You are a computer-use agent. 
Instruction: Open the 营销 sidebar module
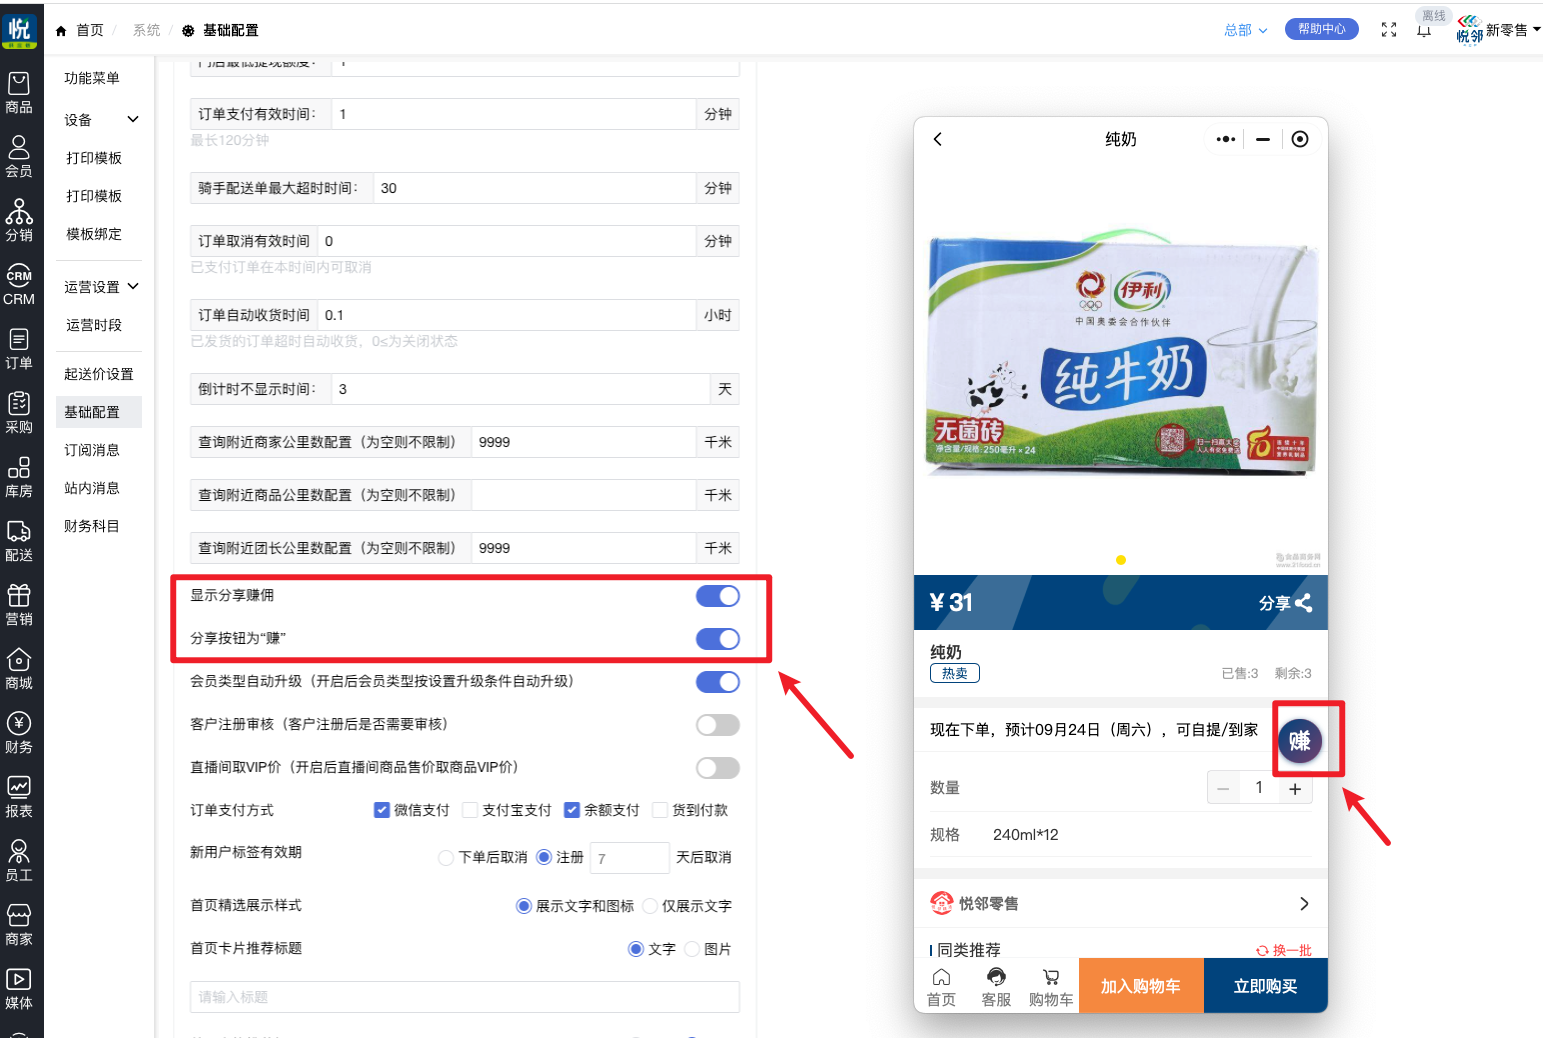(19, 605)
